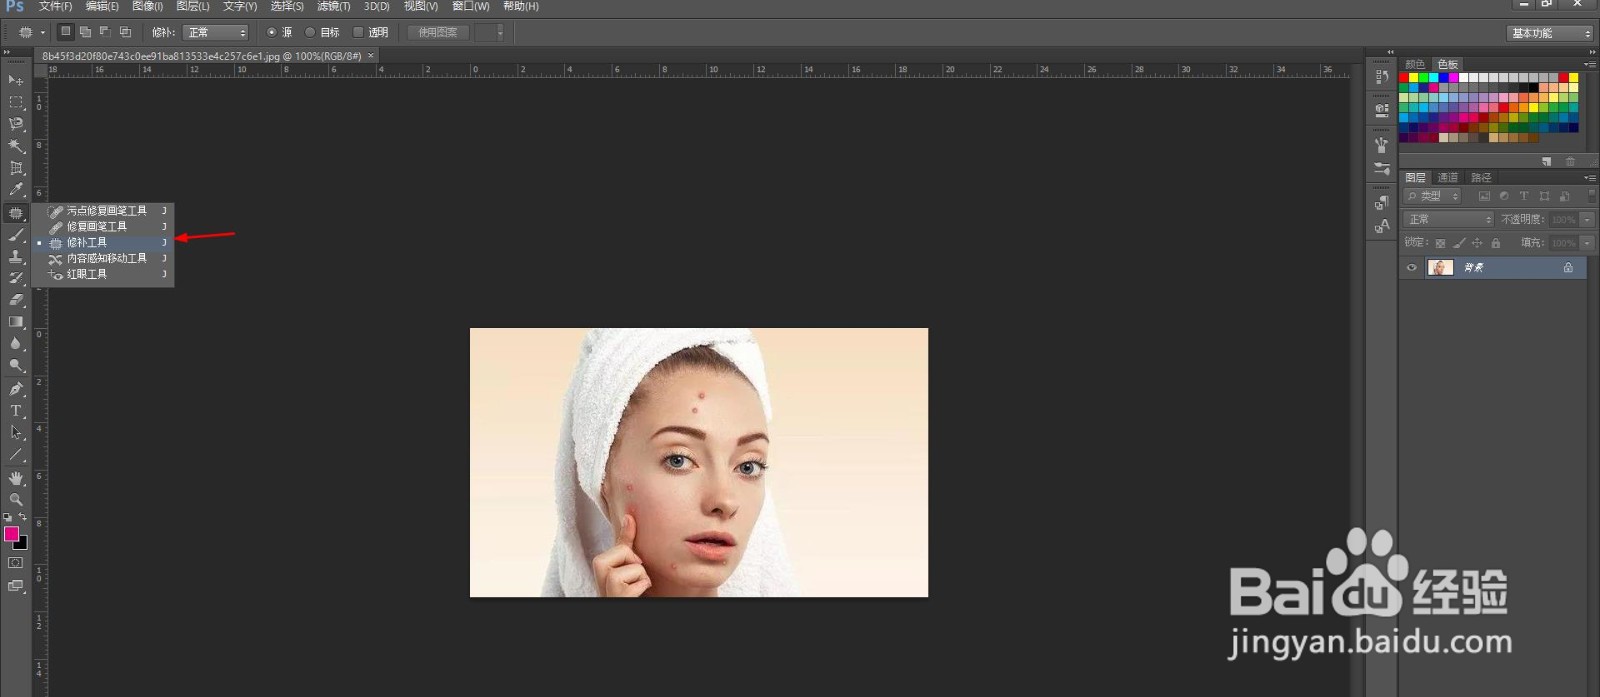Toggle the layer filter on/off switch
The image size is (1600, 697).
pos(1592,196)
